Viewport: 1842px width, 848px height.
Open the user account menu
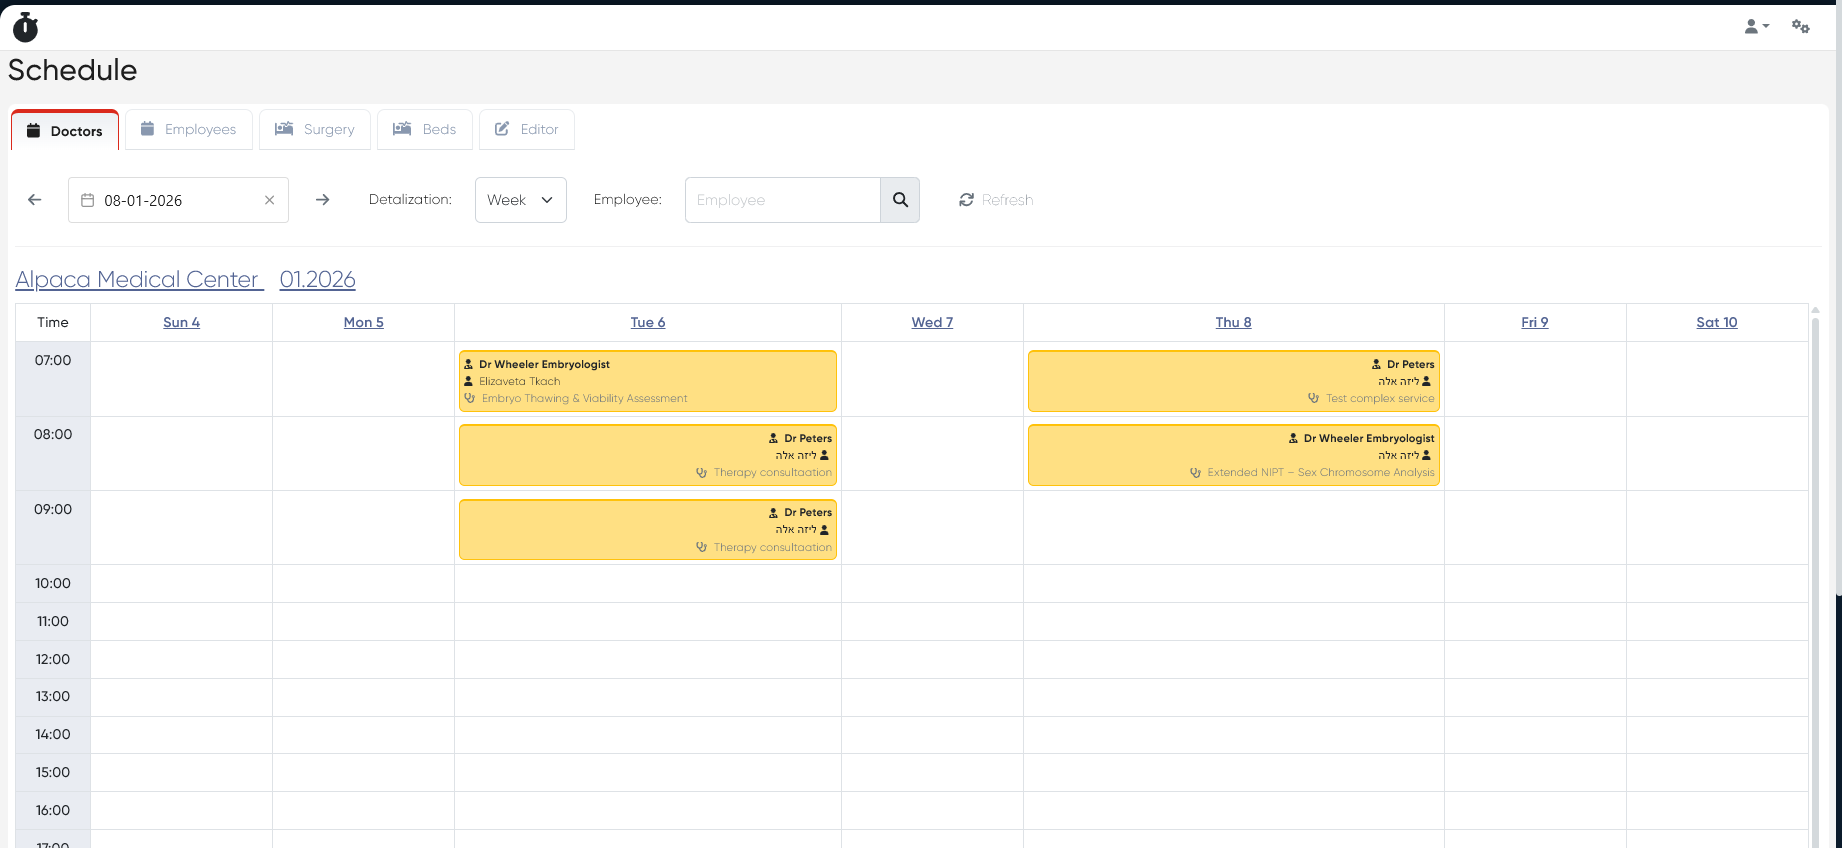coord(1756,27)
